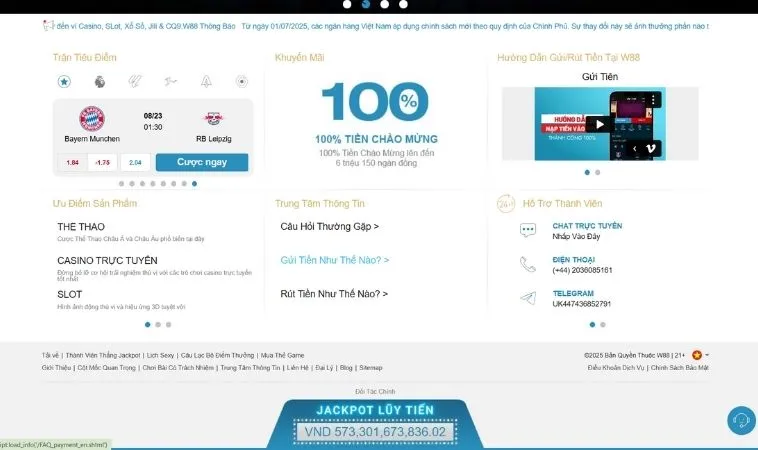Open the floating headset support button

point(741,420)
